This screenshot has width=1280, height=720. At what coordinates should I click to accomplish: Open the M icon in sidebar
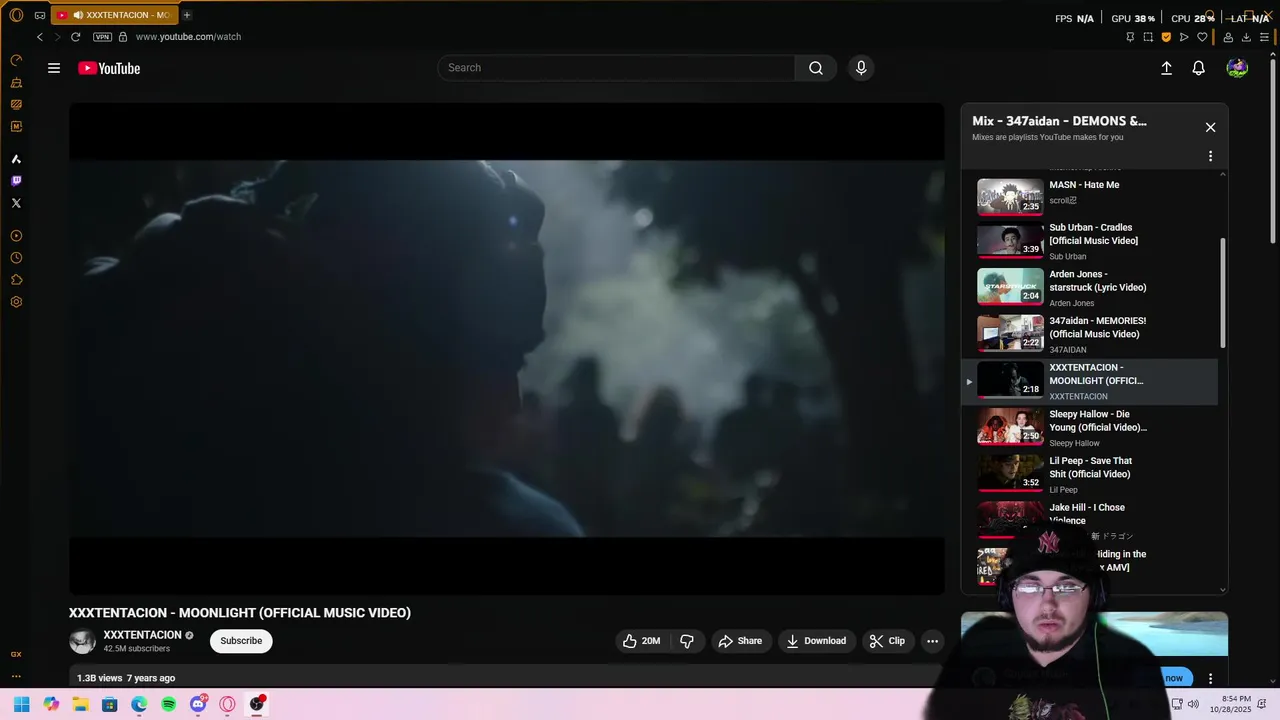[16, 126]
